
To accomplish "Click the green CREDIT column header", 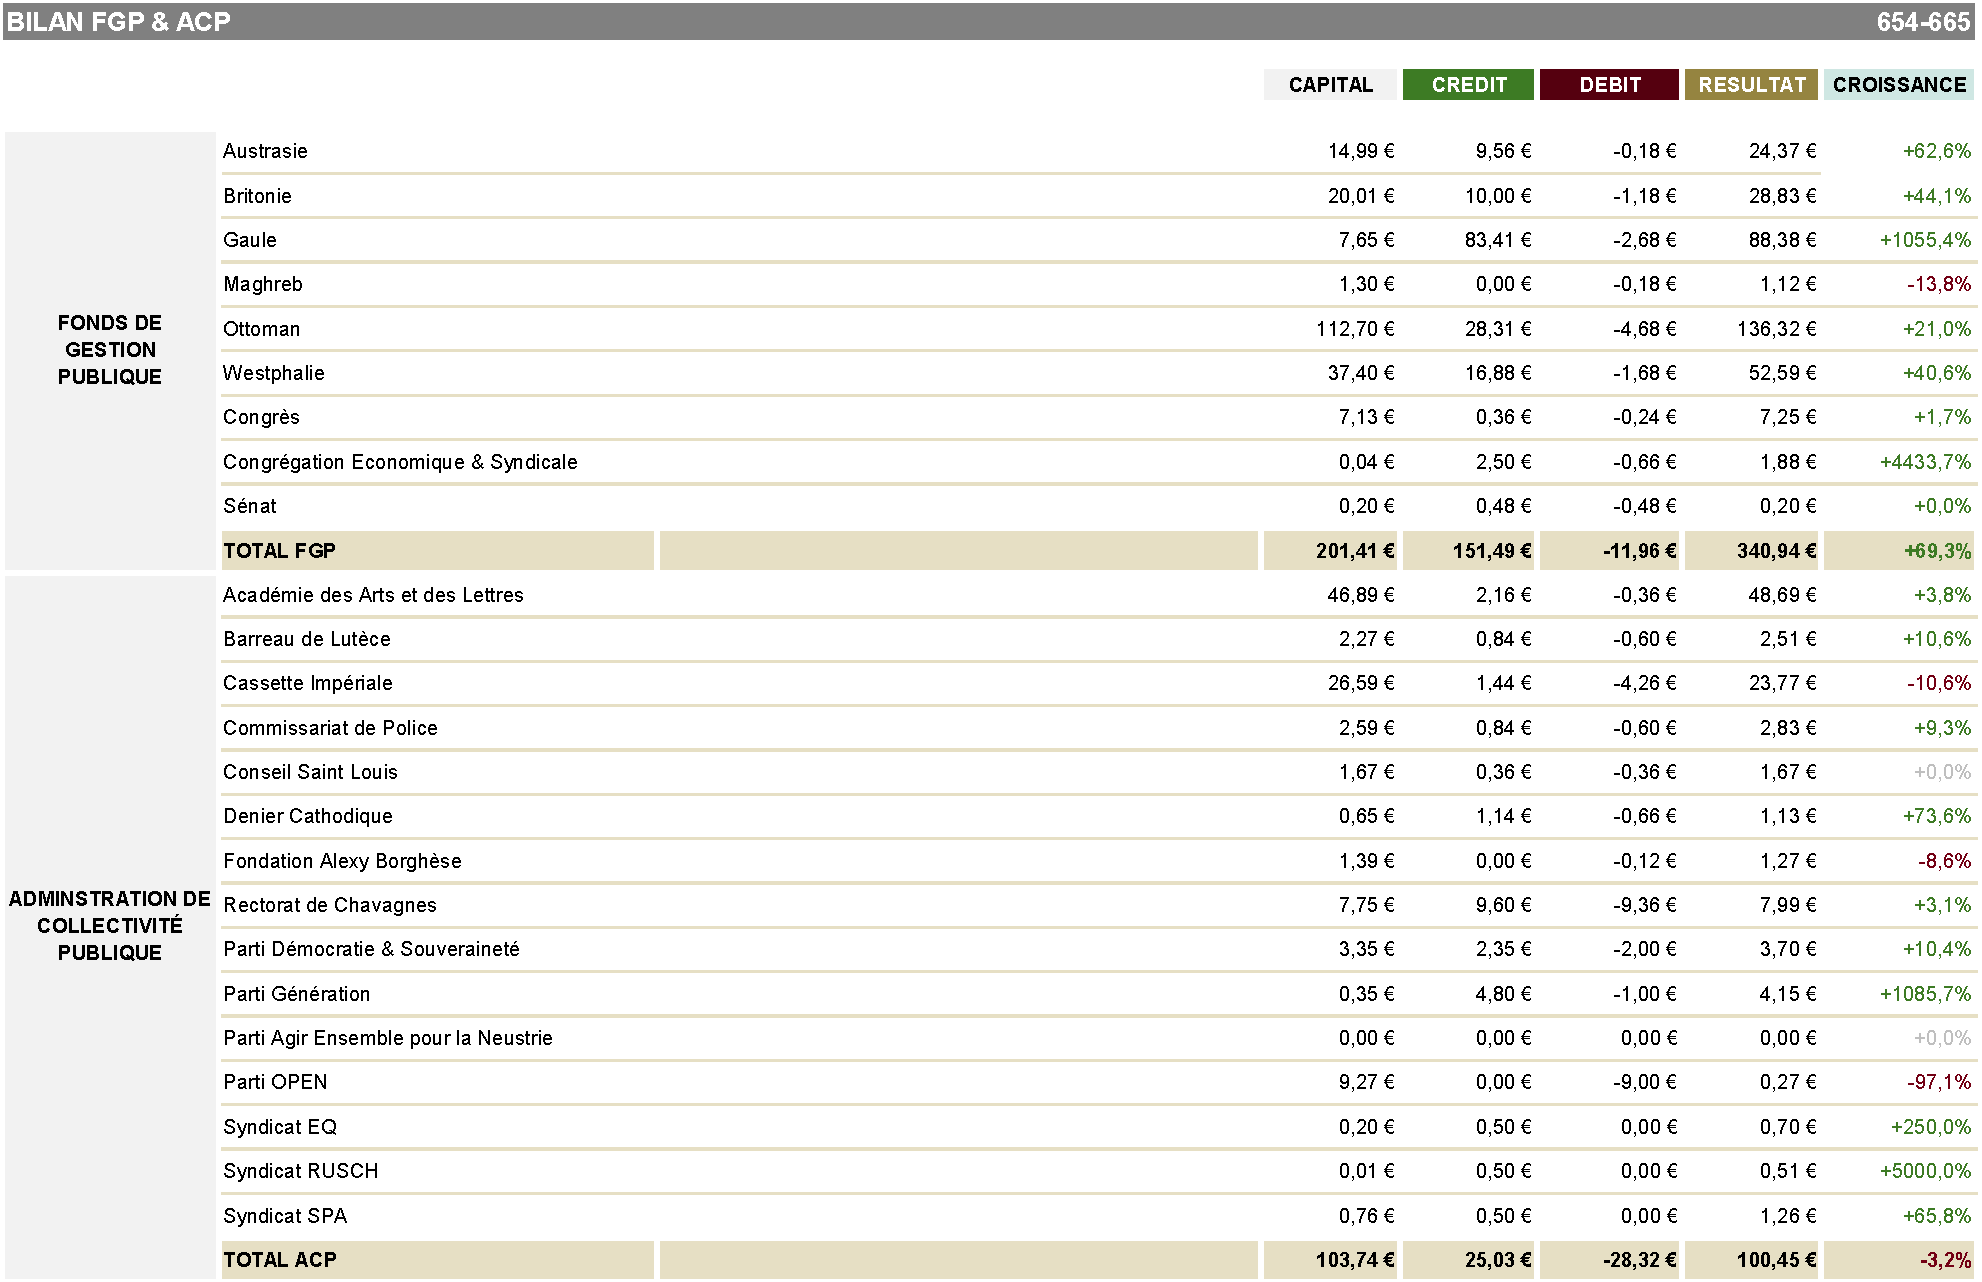I will (1467, 85).
